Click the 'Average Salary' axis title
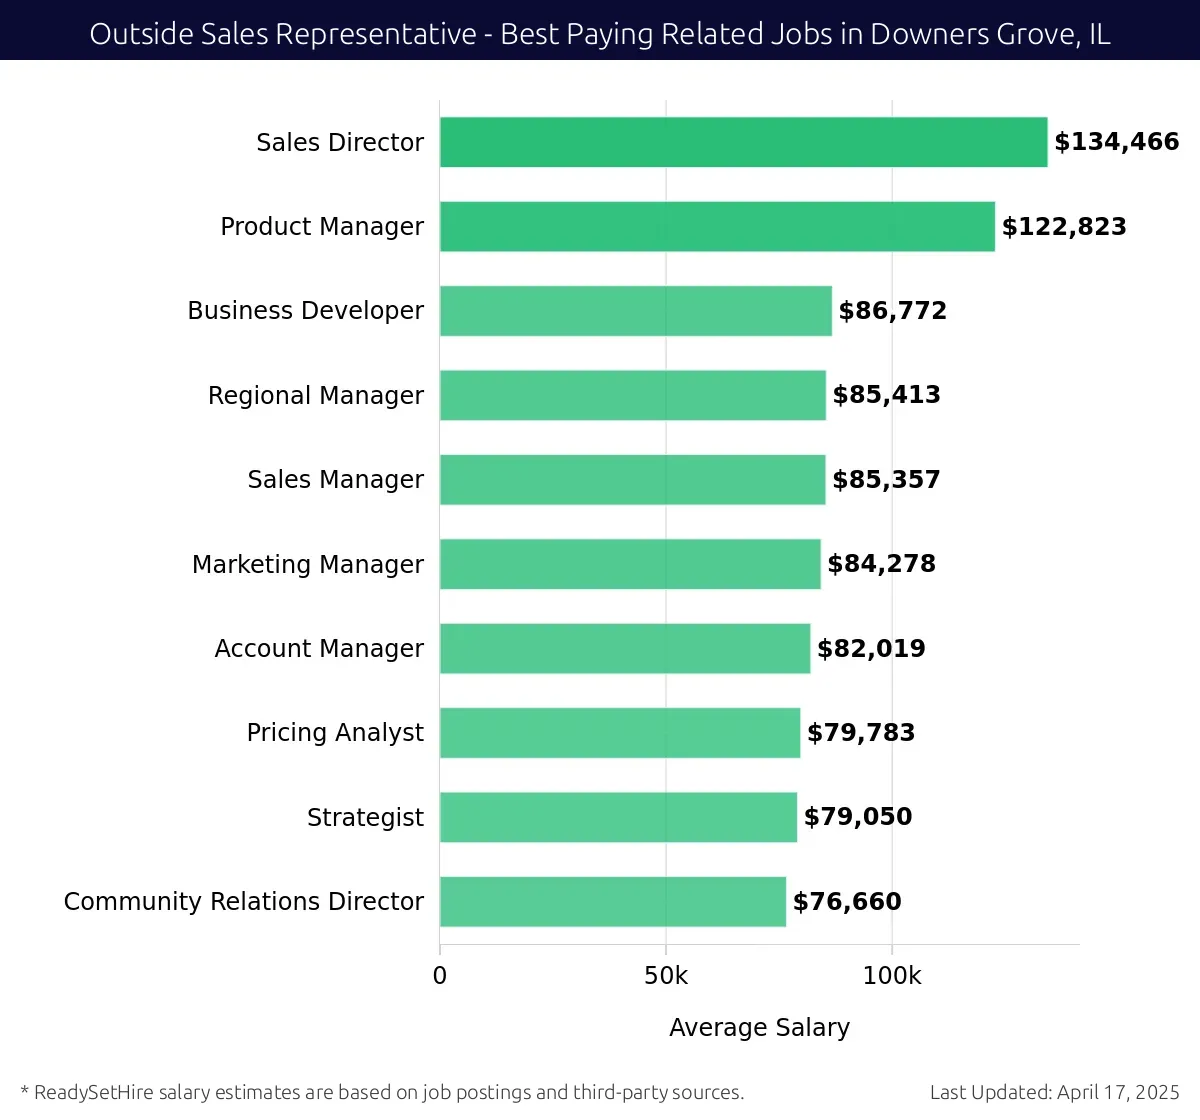This screenshot has width=1200, height=1120. click(x=759, y=1028)
